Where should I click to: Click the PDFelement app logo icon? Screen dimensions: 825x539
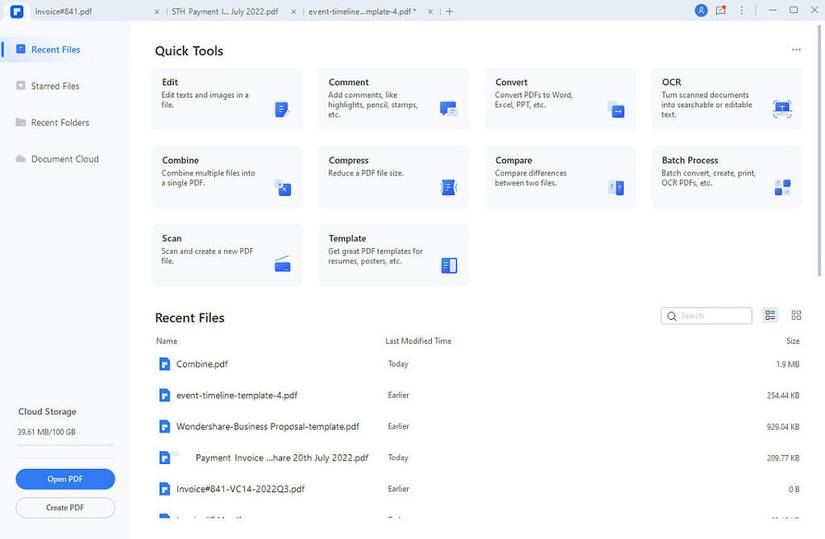17,11
